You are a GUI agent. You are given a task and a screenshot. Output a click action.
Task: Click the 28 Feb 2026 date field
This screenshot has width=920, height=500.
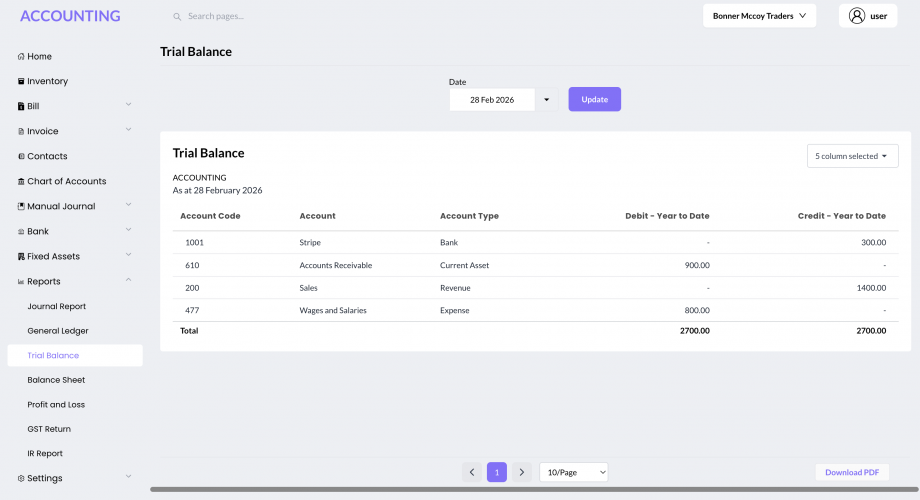(x=492, y=100)
